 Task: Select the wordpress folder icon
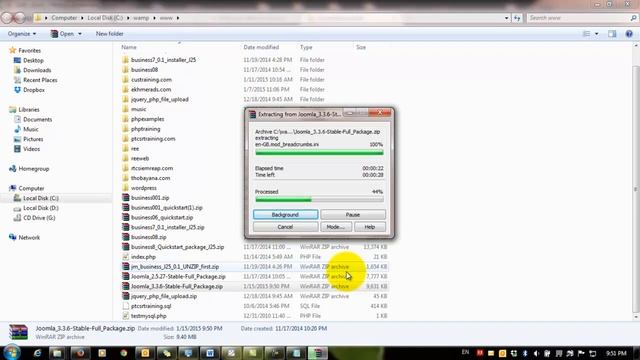(125, 188)
